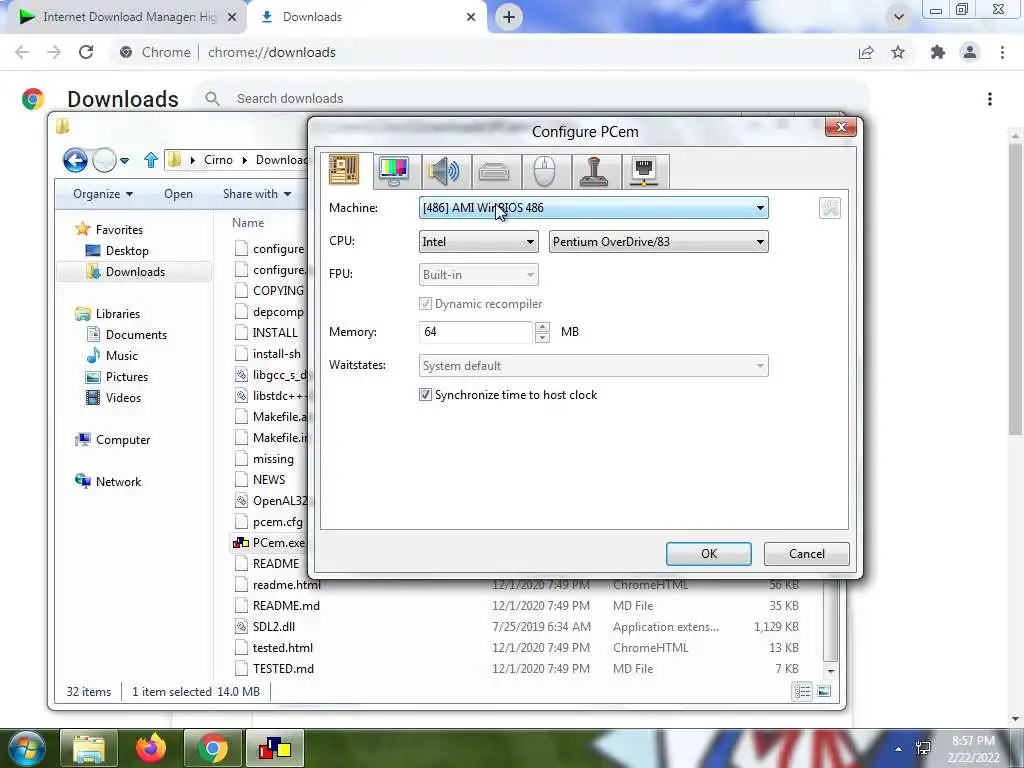
Task: Open Chrome extensions puzzle icon
Action: tap(938, 52)
